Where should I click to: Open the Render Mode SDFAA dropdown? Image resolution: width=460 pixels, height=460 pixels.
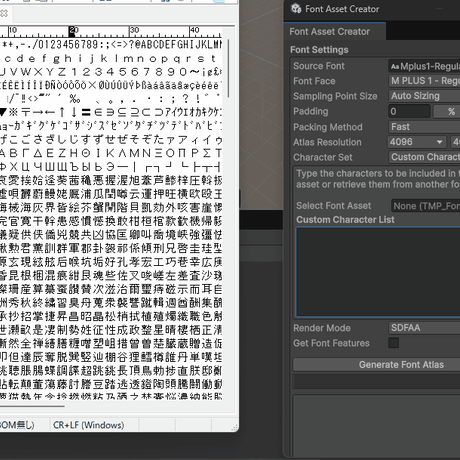pos(424,328)
